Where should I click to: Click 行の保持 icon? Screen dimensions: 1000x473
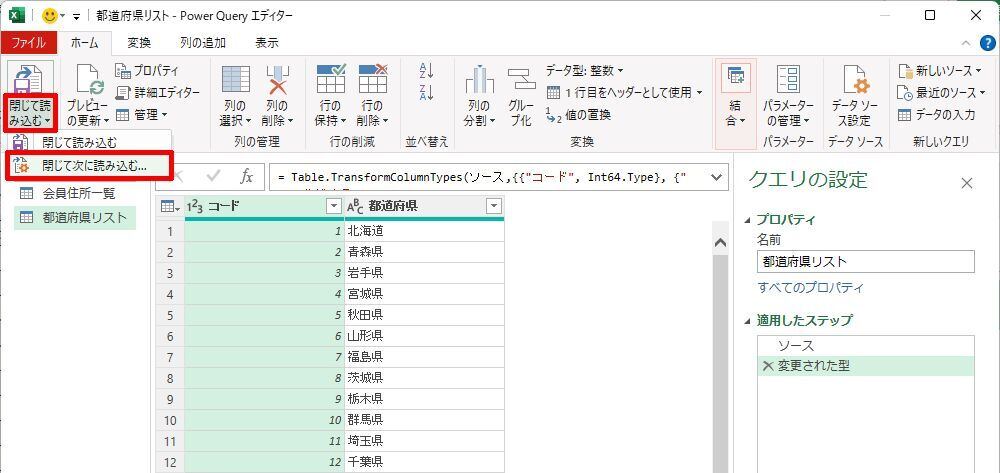coord(331,80)
